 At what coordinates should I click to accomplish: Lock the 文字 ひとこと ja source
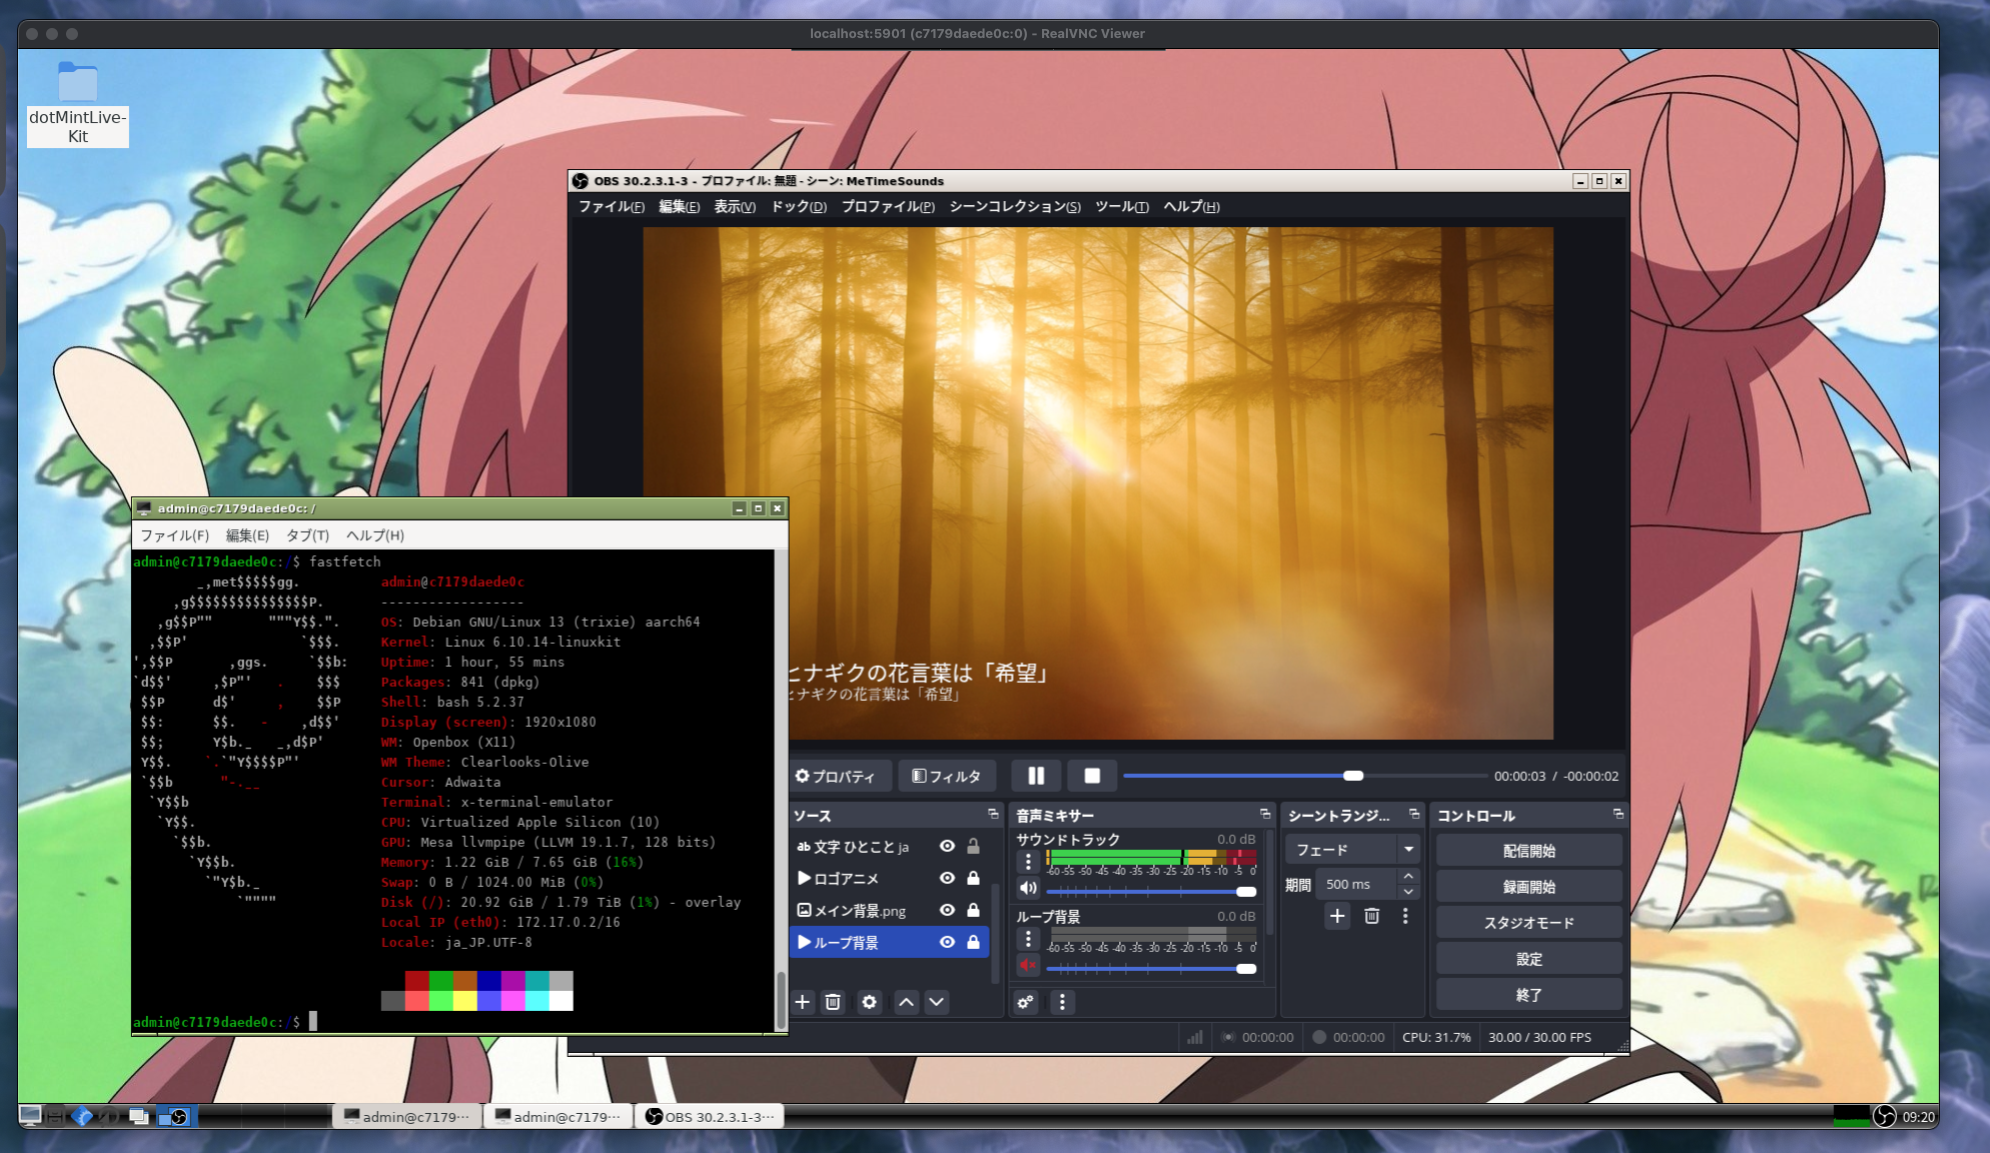(x=973, y=846)
